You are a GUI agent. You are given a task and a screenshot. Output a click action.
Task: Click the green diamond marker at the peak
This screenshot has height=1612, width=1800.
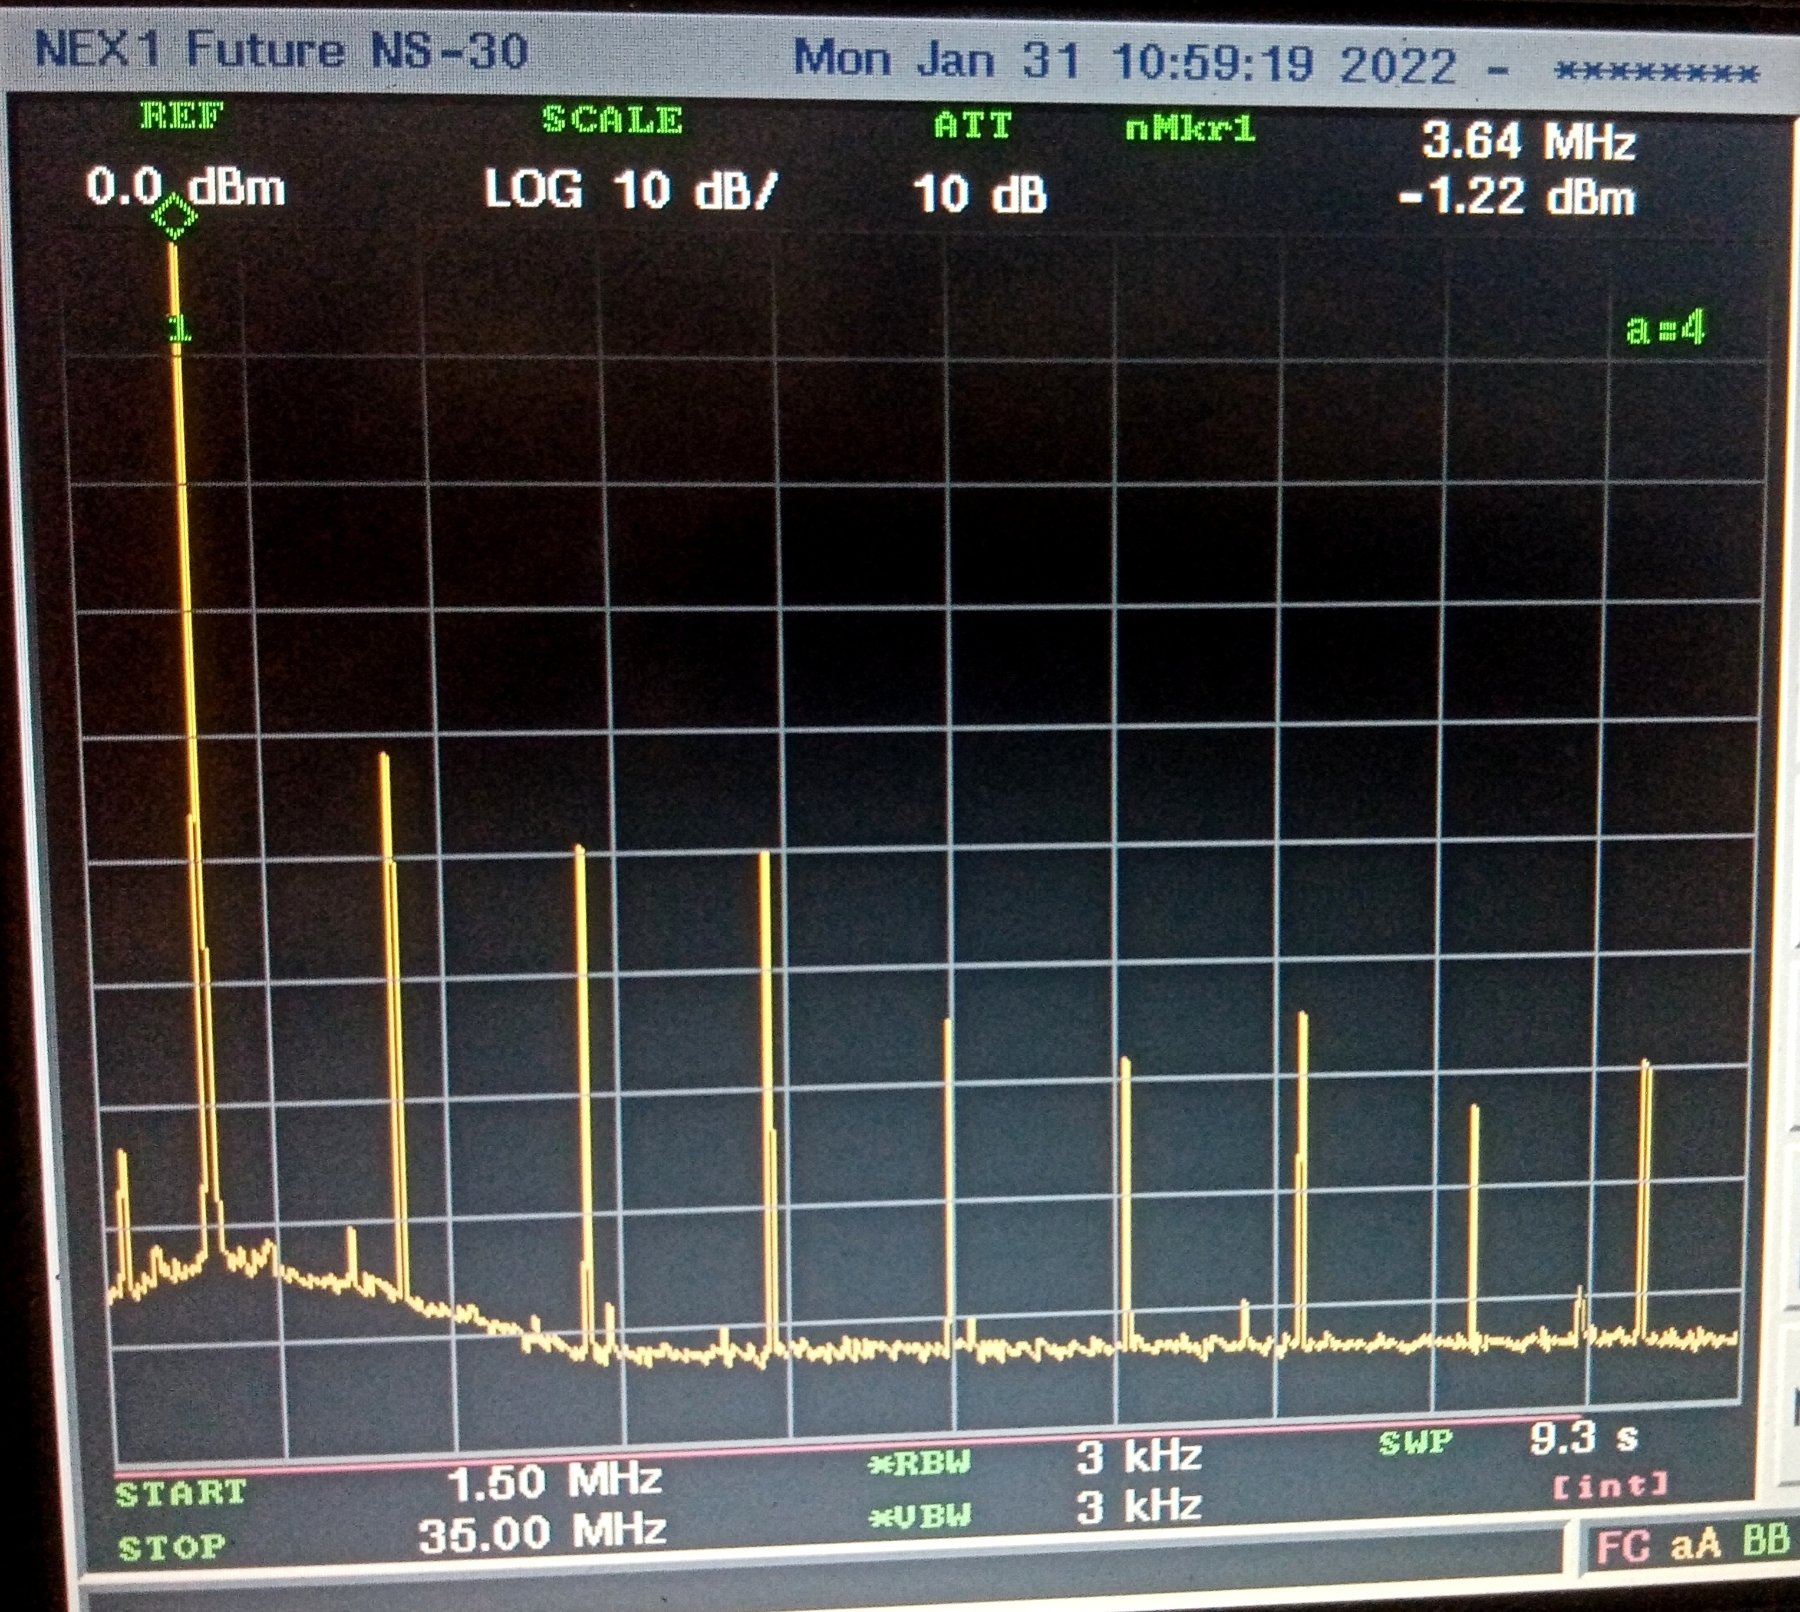point(174,217)
